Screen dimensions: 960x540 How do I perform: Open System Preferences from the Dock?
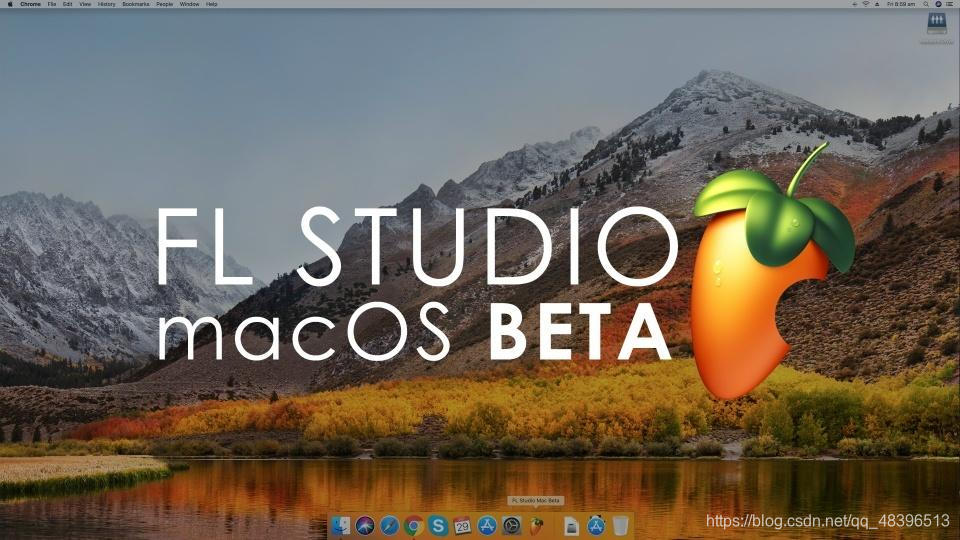pyautogui.click(x=512, y=525)
